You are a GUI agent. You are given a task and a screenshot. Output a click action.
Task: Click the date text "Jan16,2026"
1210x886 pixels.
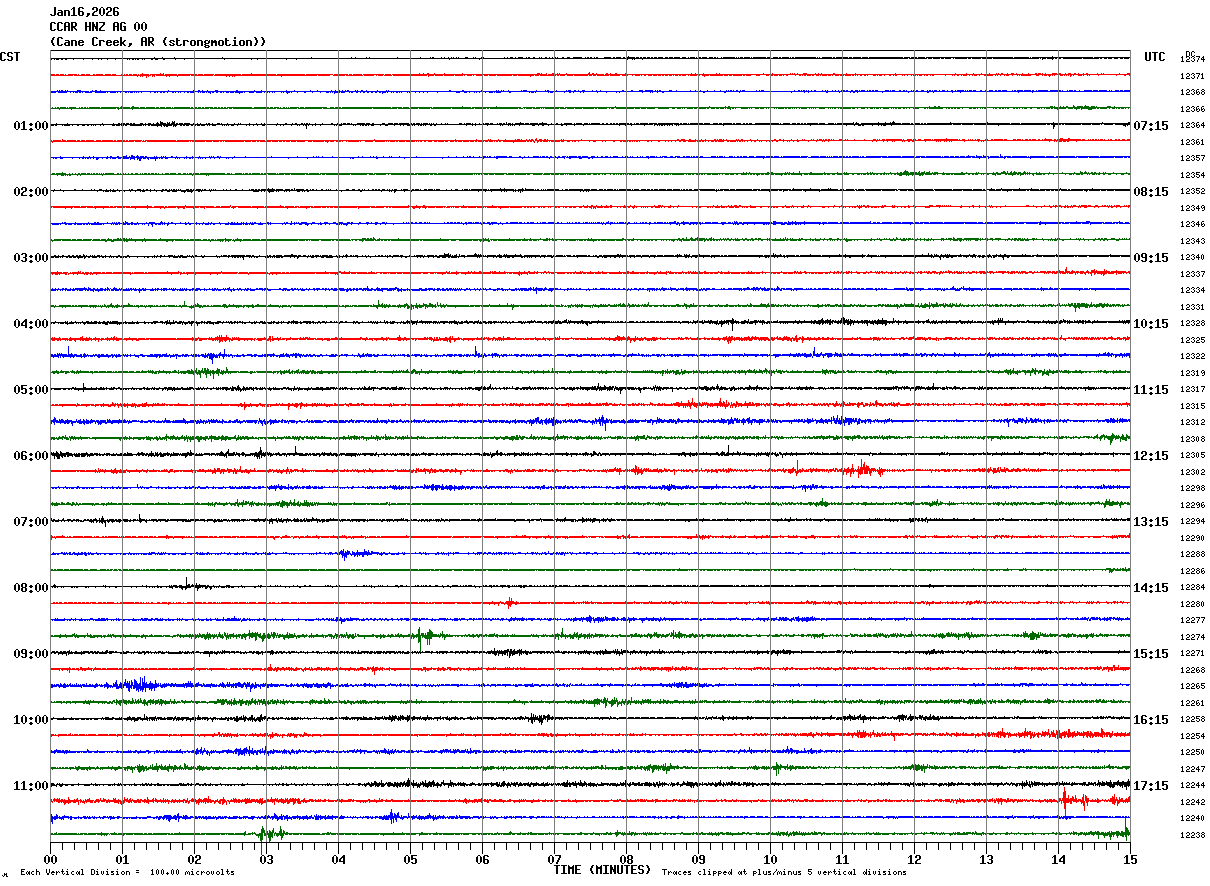pyautogui.click(x=84, y=12)
